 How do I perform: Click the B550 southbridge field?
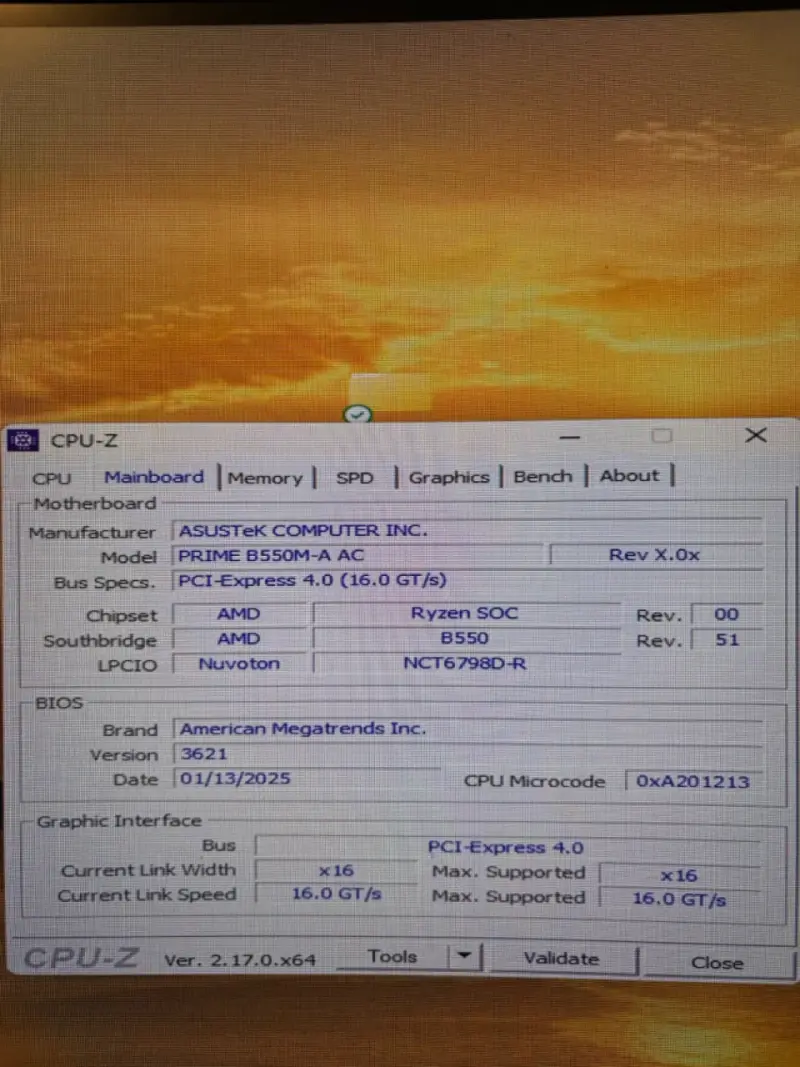point(465,638)
